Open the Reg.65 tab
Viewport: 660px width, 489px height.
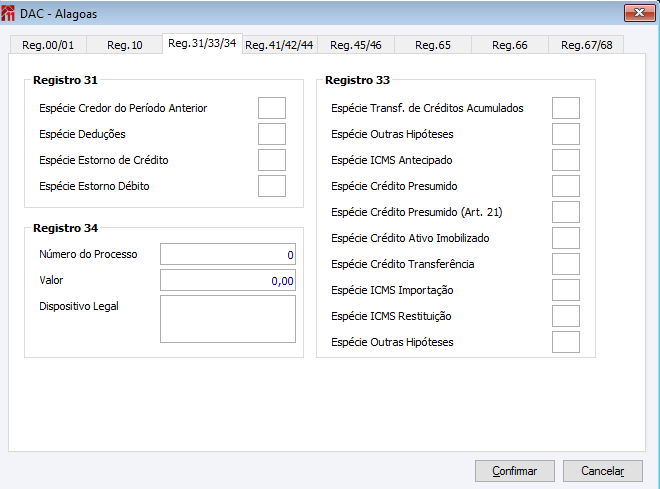[432, 45]
